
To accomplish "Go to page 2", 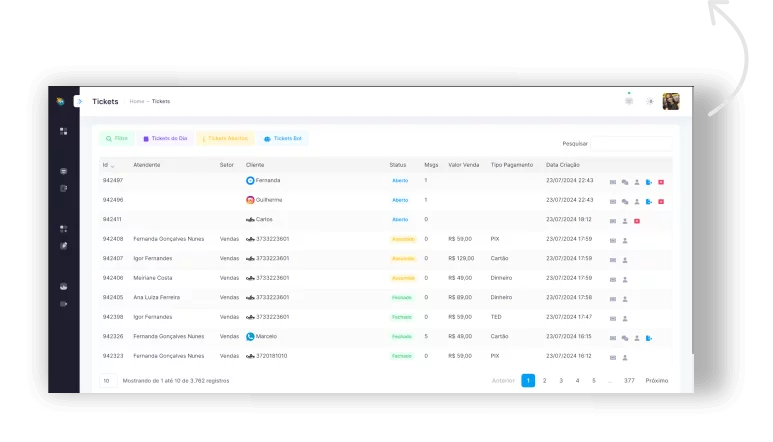I will 544,380.
